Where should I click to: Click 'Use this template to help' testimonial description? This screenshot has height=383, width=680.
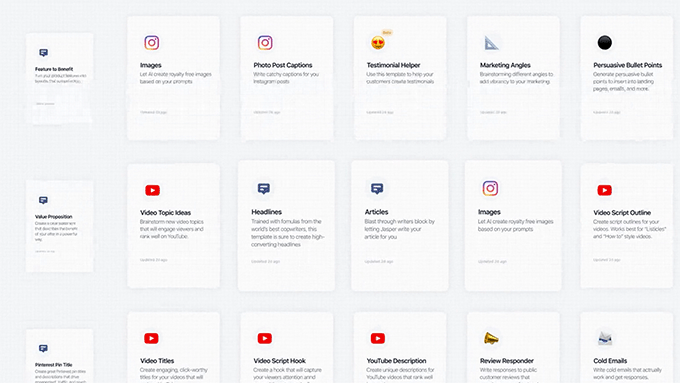[x=400, y=78]
